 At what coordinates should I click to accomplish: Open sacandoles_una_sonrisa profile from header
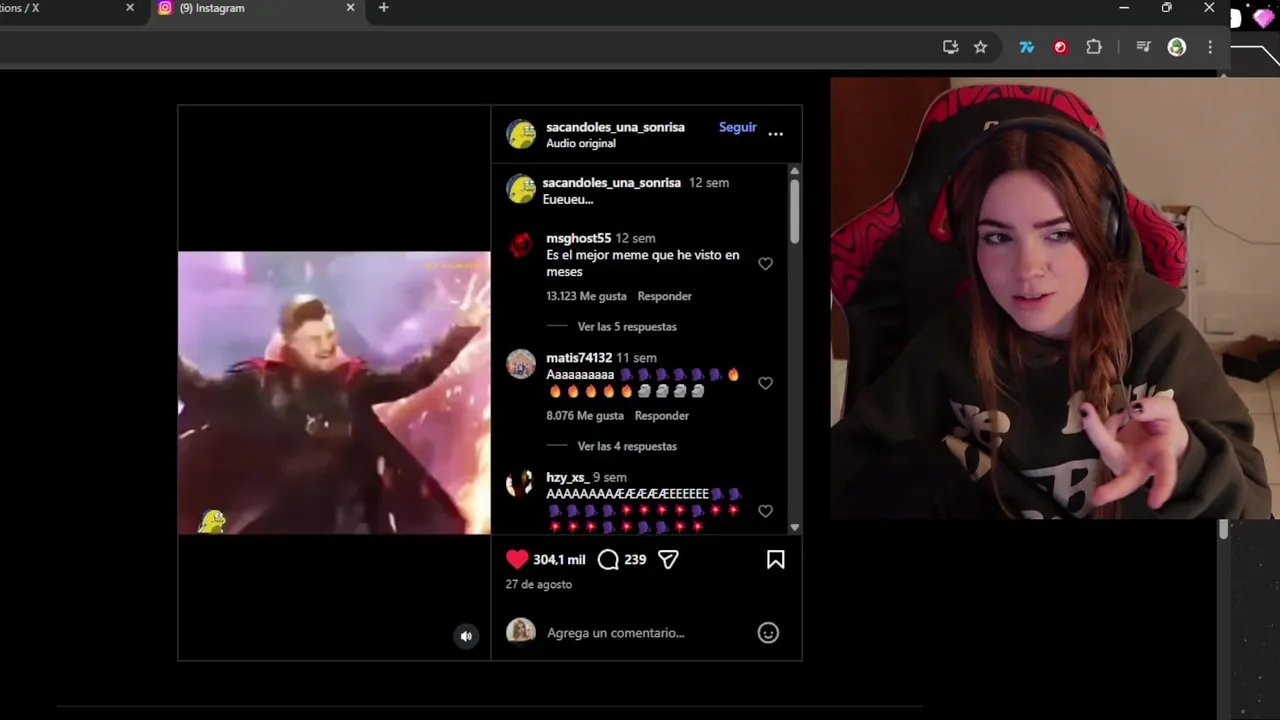[x=615, y=127]
